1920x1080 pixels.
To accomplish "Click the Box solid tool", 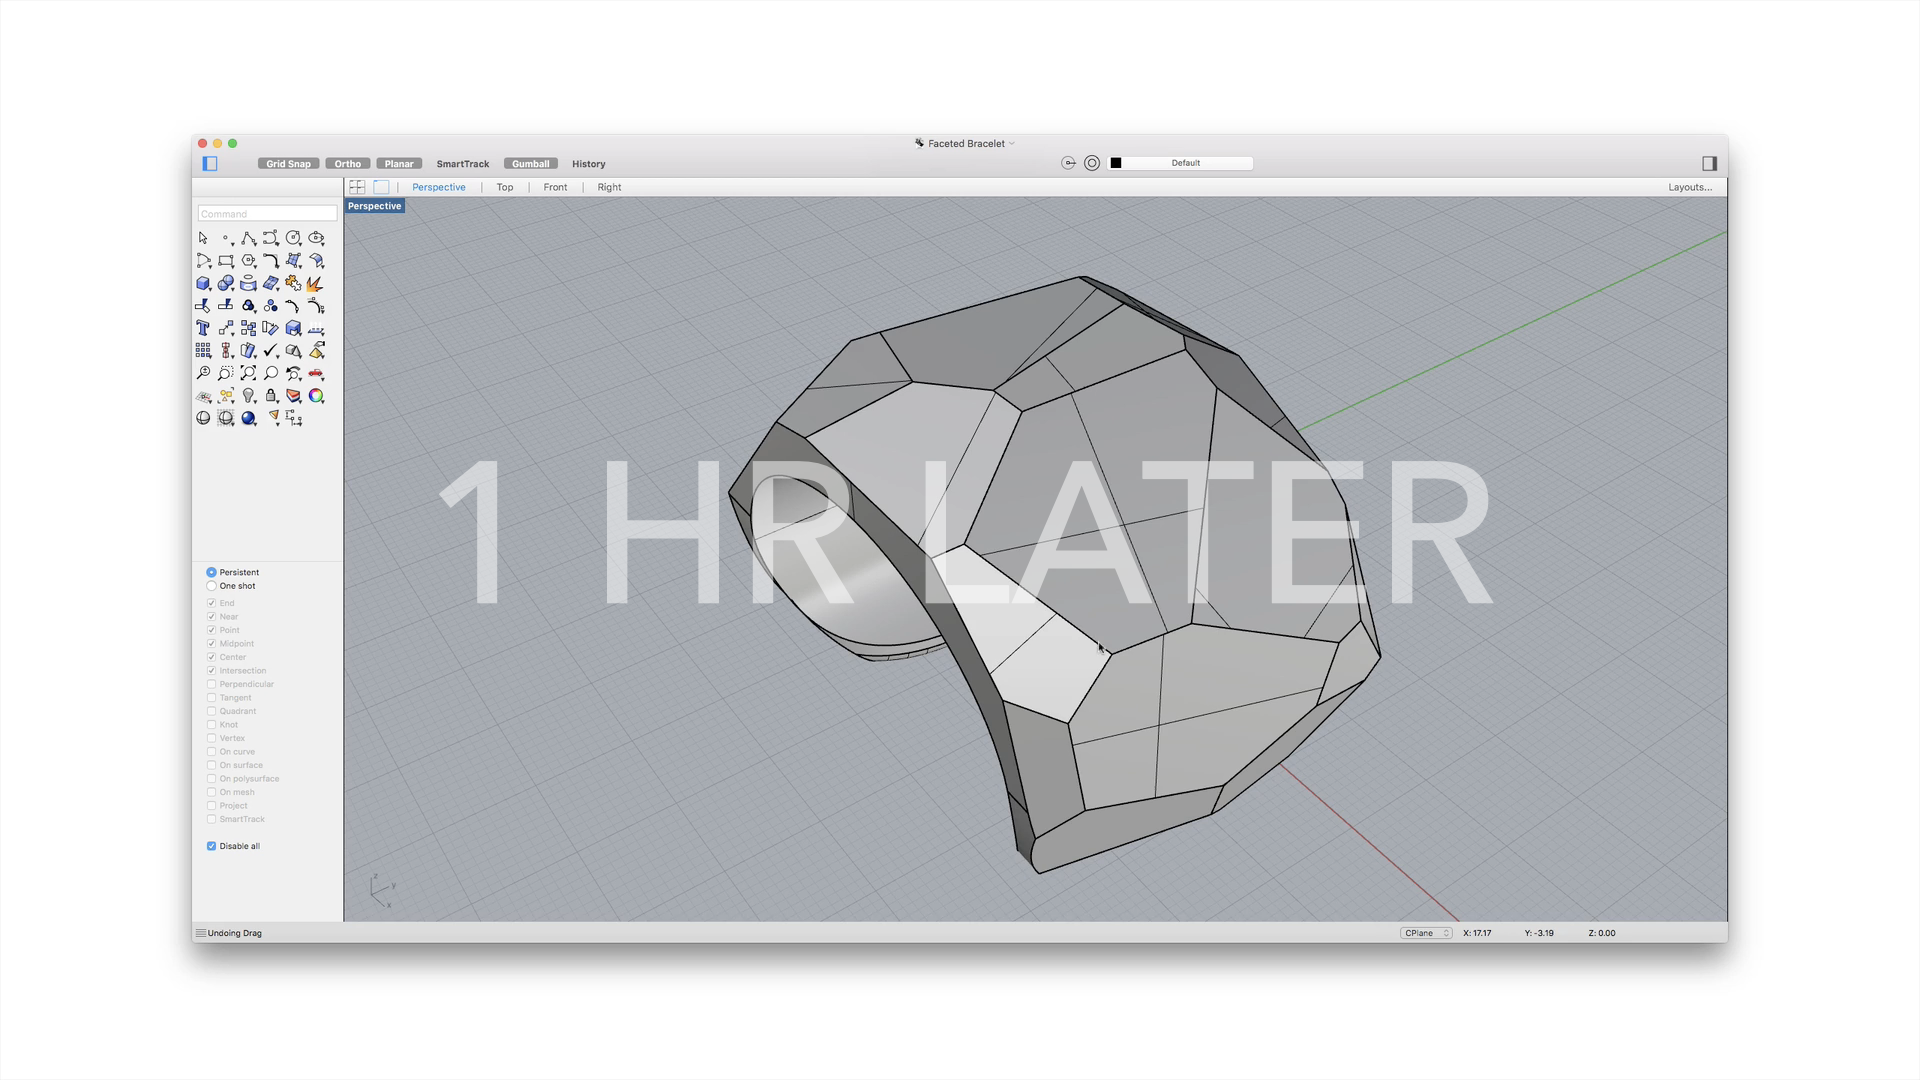I will click(x=203, y=283).
